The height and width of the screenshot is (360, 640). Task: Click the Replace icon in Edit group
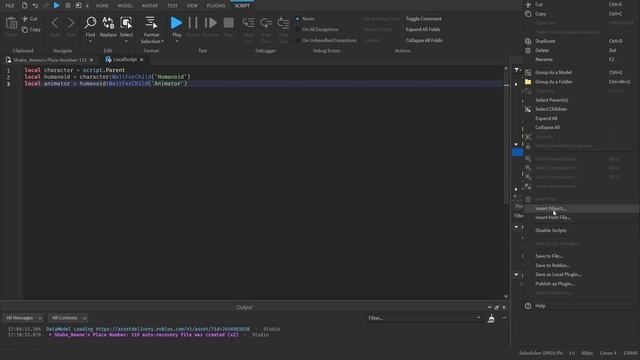(108, 23)
